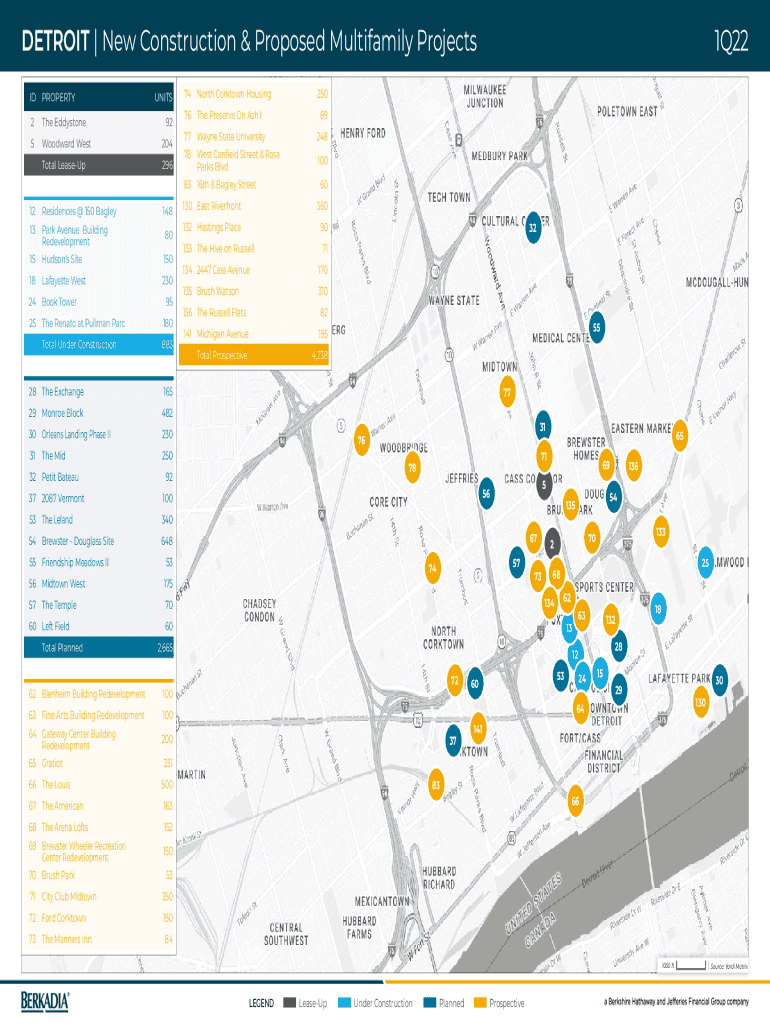Select orange marker 66 near the riverfront

coord(575,801)
